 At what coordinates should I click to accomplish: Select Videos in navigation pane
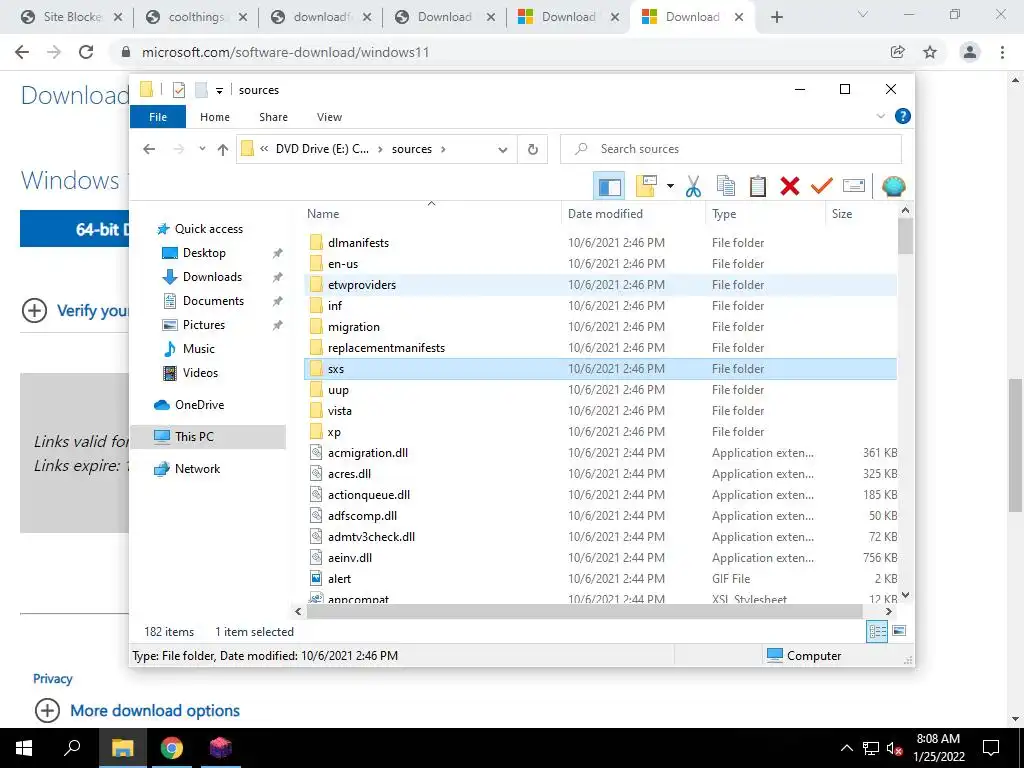coord(200,373)
